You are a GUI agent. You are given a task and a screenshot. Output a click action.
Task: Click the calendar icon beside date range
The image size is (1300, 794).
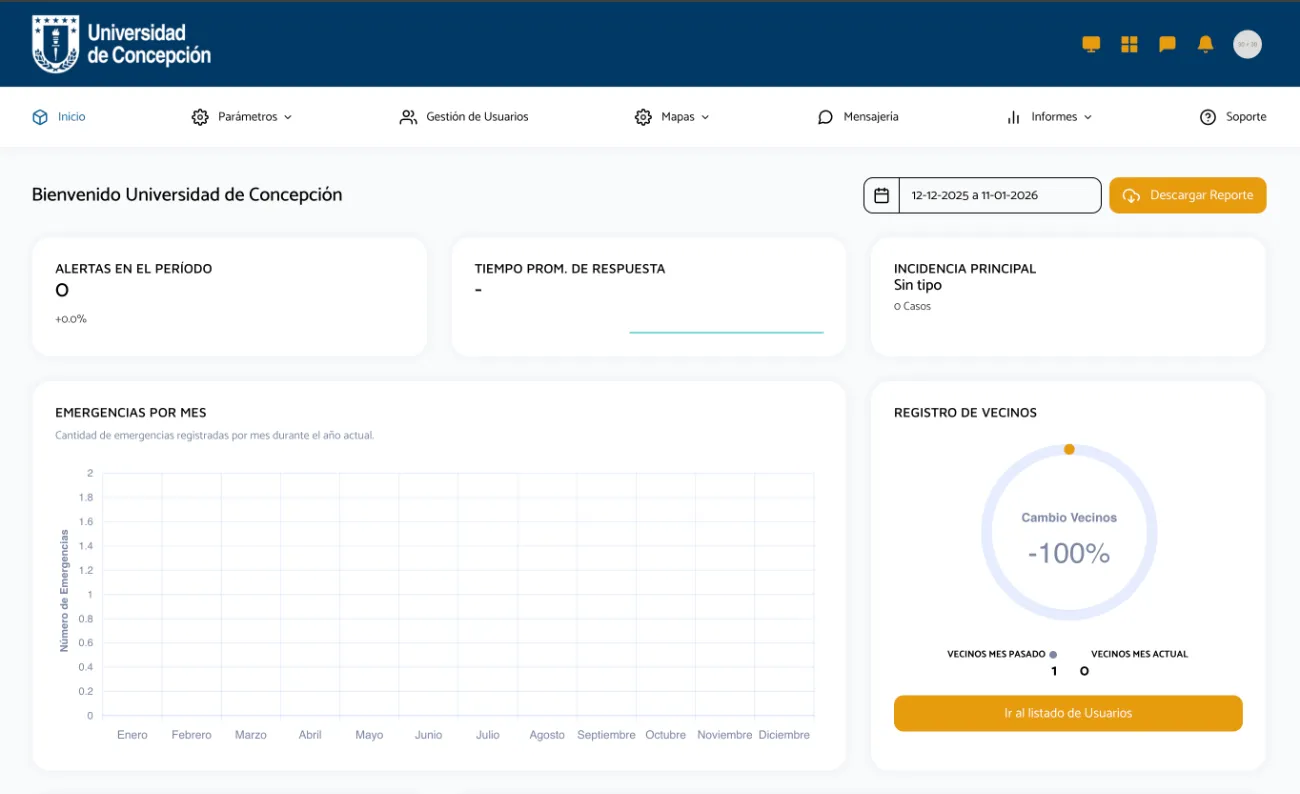(881, 196)
